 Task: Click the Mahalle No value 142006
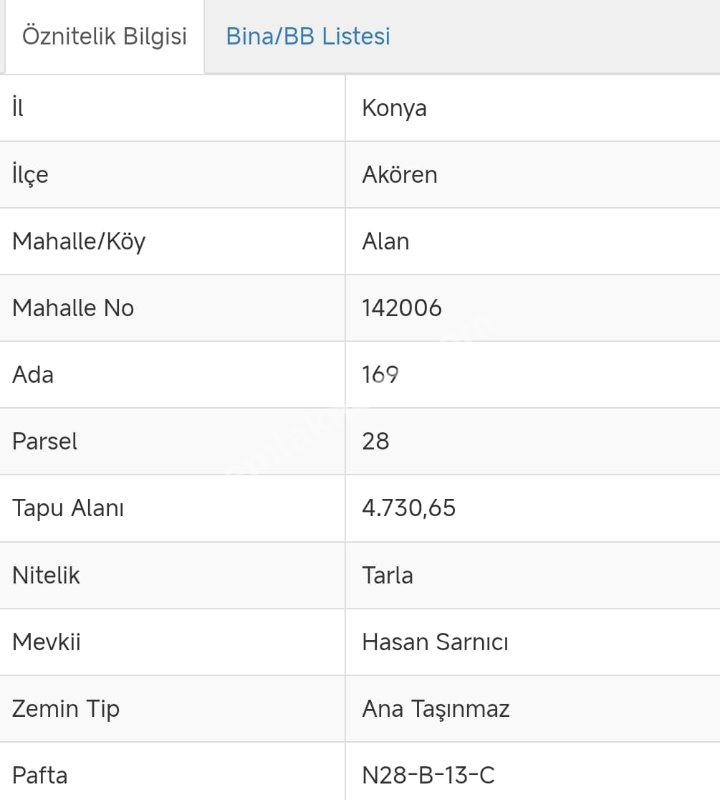pyautogui.click(x=401, y=308)
